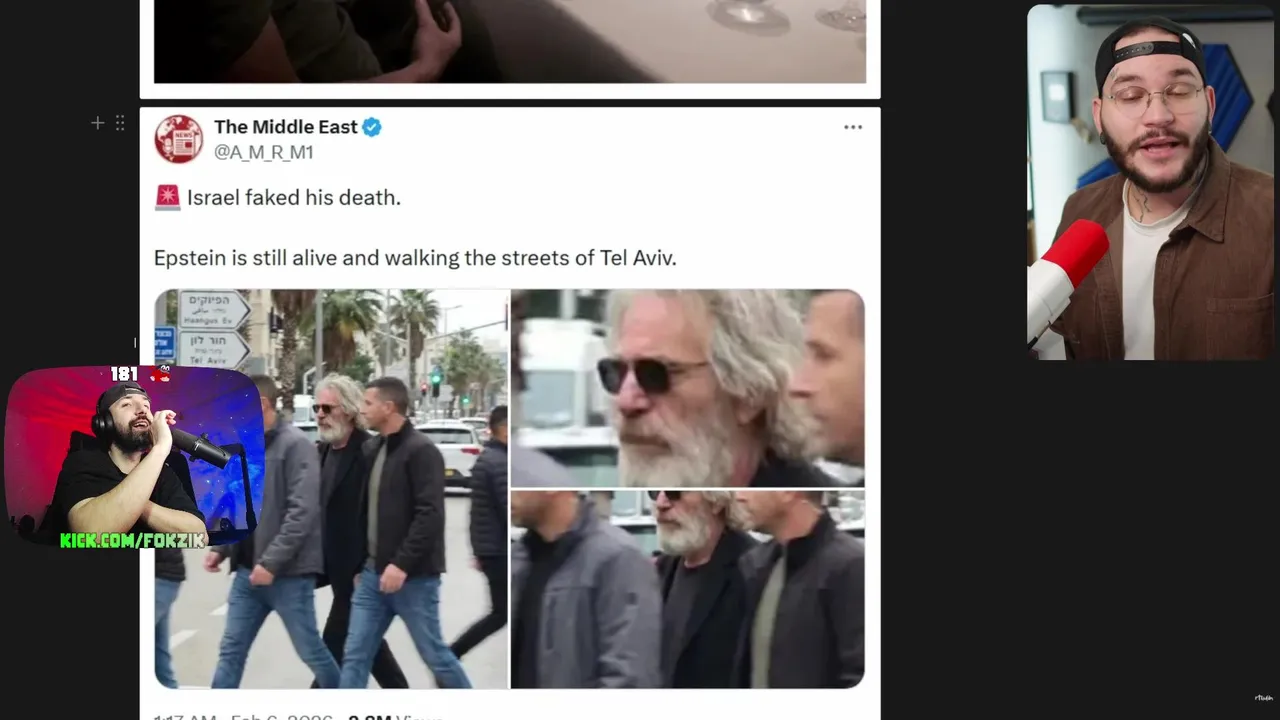Select the 'Israel faked his death.' text line

tap(293, 197)
